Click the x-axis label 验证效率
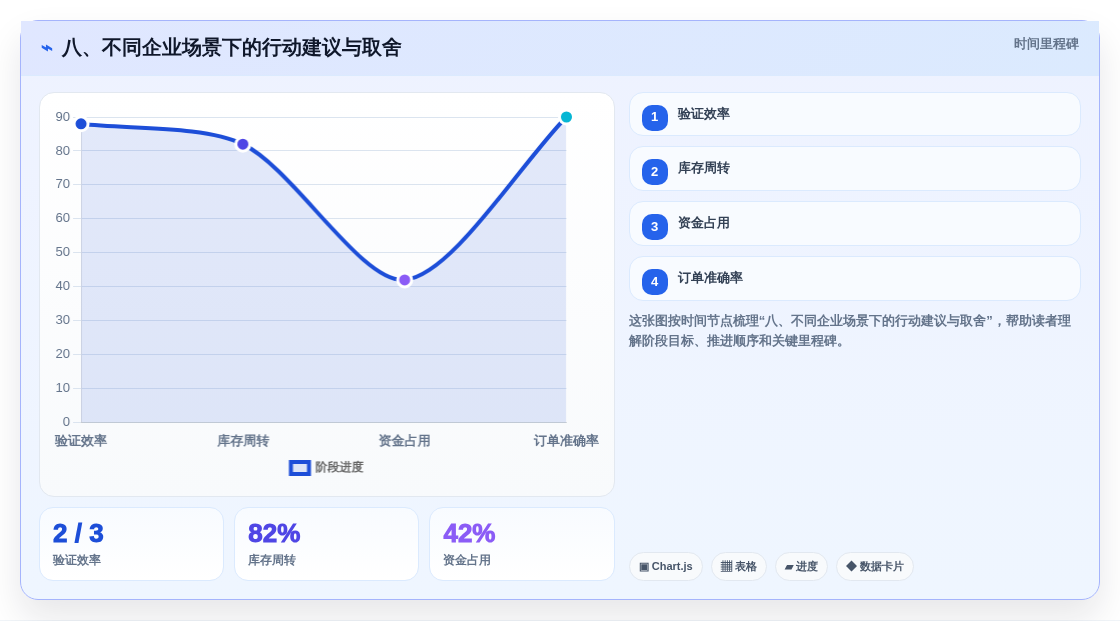 pos(81,441)
